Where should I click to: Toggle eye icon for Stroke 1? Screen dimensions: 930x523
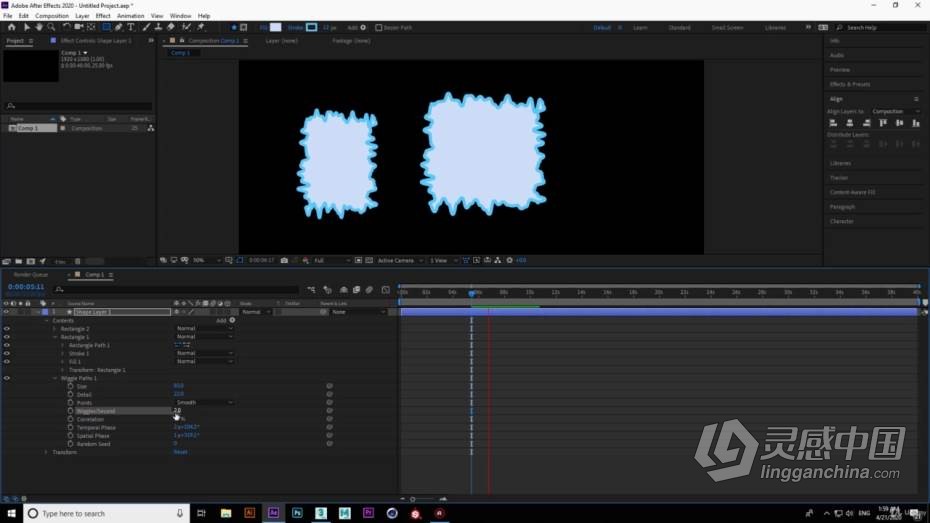click(7, 353)
